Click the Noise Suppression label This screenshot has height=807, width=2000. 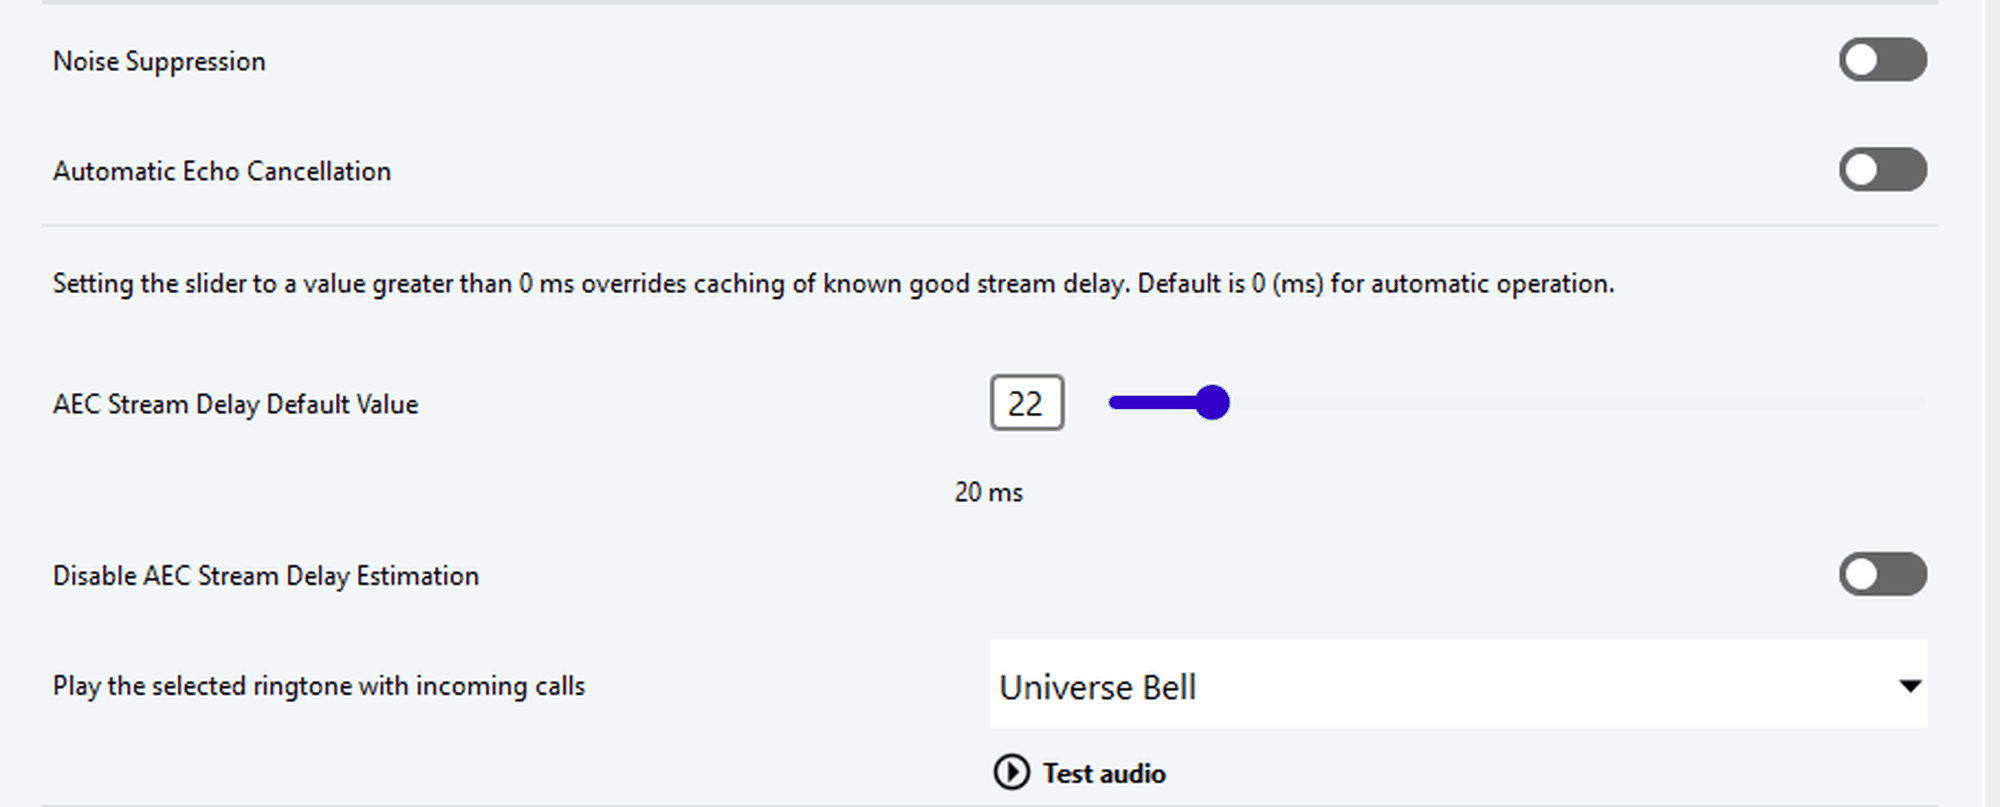(x=159, y=62)
